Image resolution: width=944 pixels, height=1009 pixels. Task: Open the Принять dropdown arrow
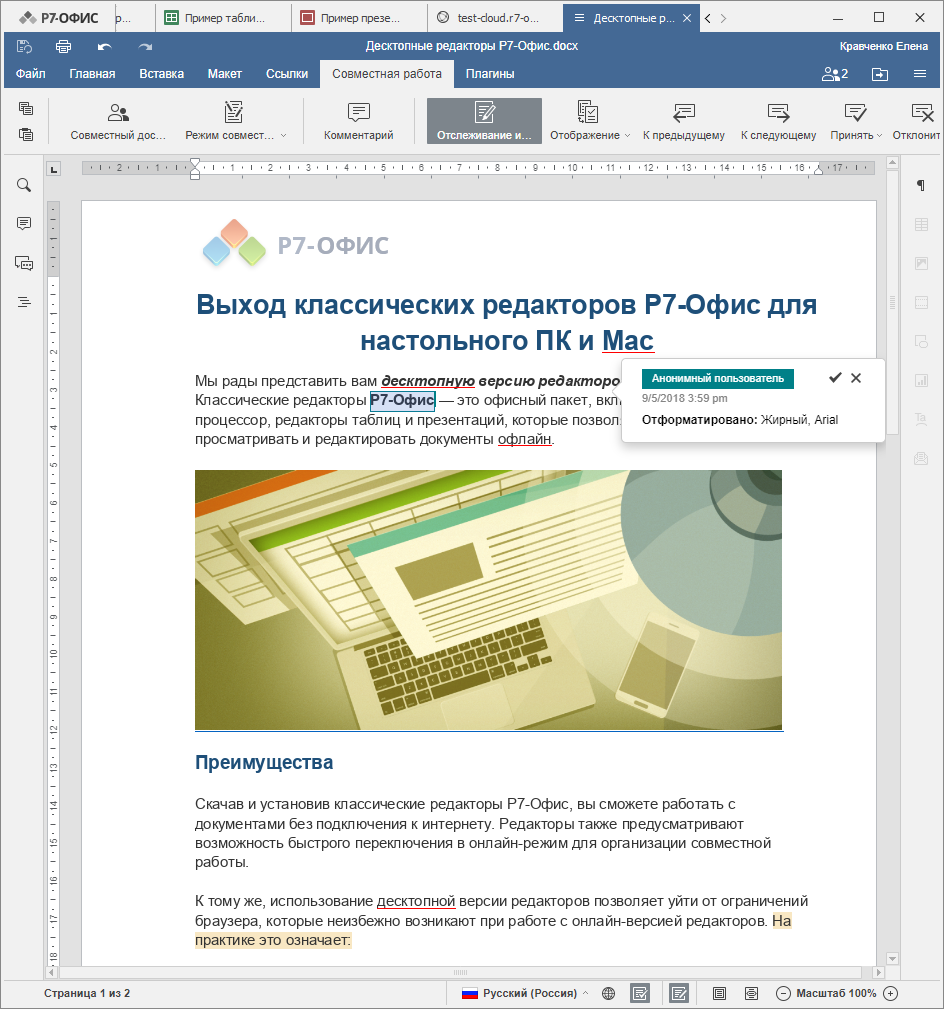click(879, 136)
